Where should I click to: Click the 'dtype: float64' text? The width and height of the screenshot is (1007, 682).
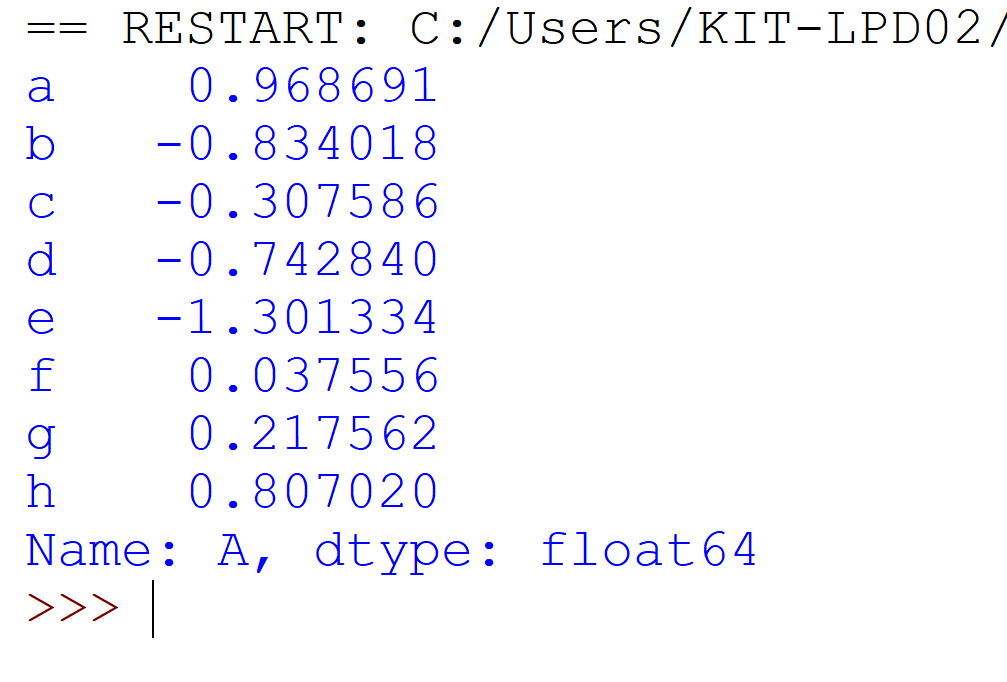pos(535,550)
